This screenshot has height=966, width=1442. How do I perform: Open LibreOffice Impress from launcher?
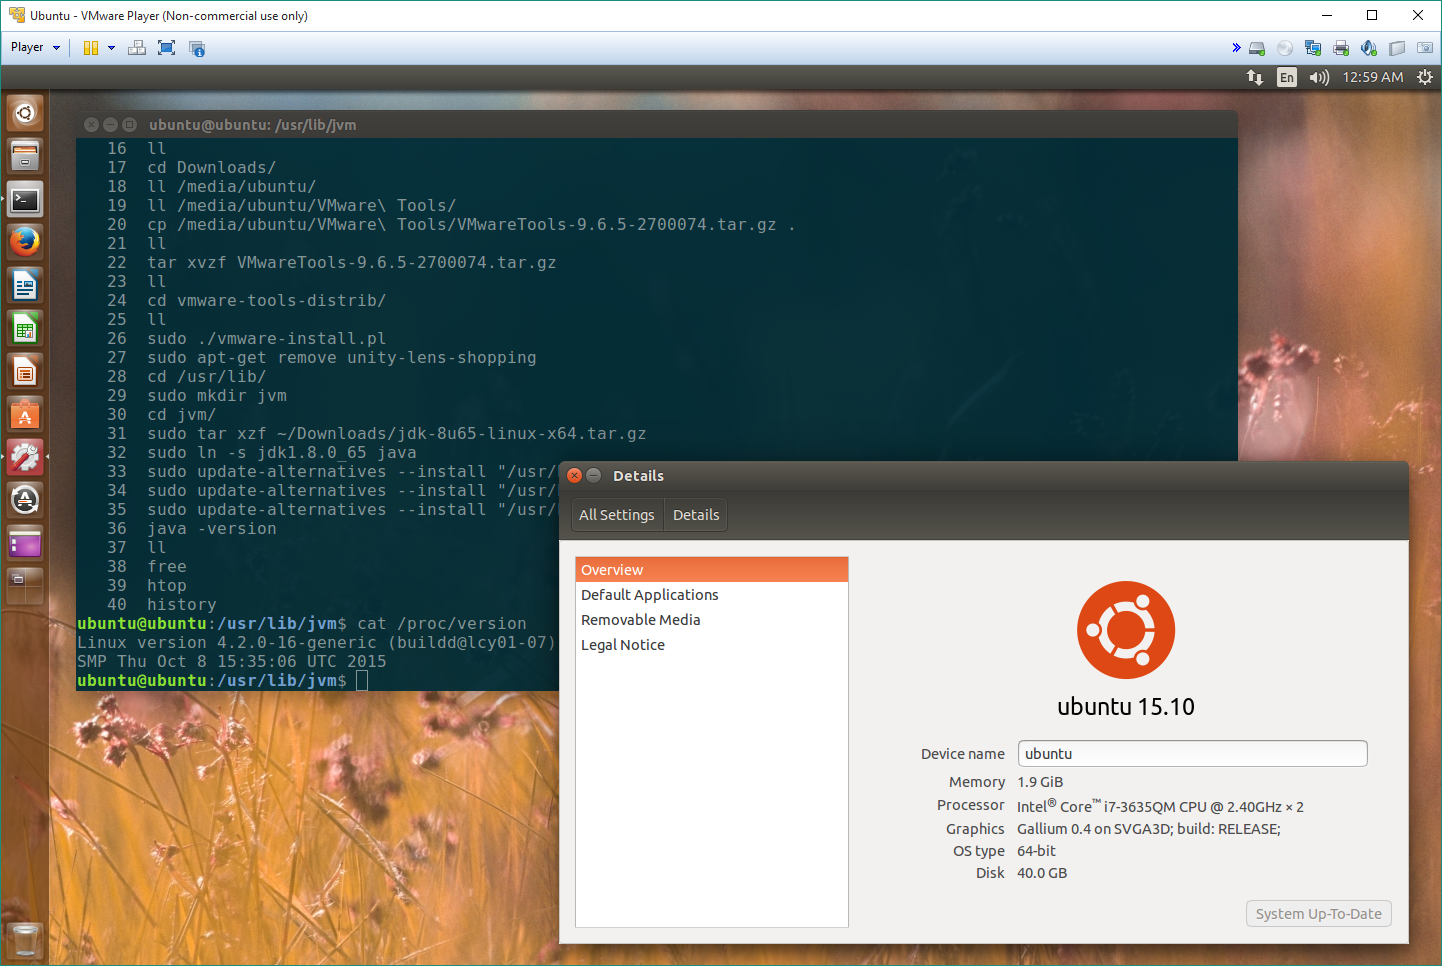tap(25, 372)
